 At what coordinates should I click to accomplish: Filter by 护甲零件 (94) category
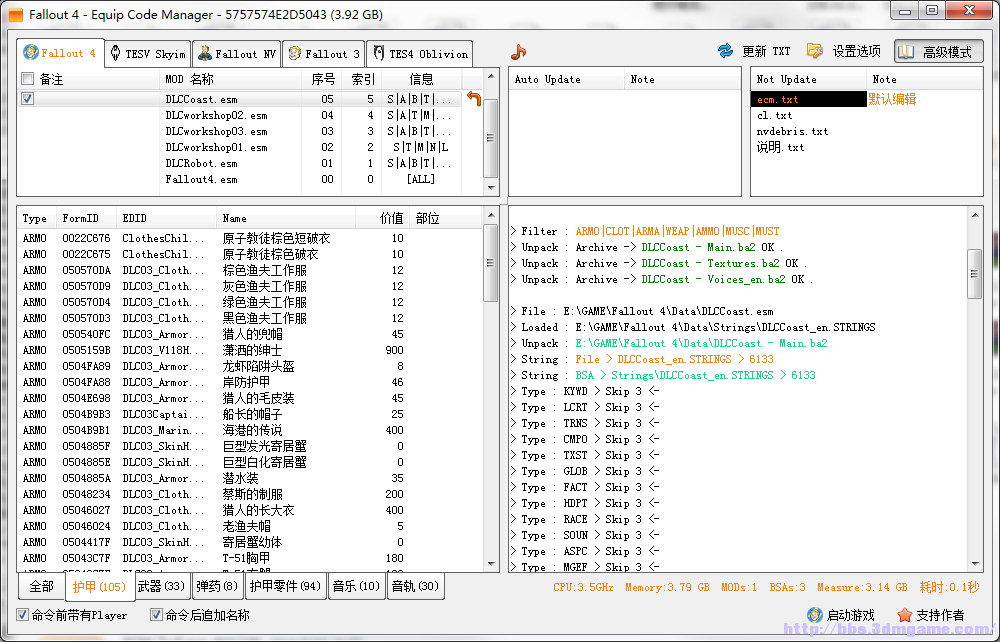pos(285,586)
